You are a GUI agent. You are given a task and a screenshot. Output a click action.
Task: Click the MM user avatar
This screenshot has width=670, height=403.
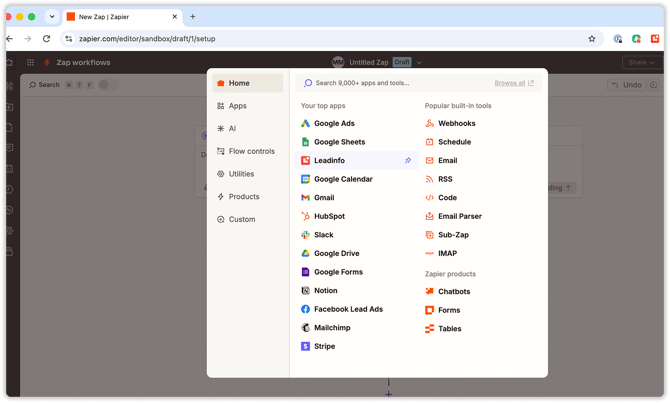click(x=338, y=62)
